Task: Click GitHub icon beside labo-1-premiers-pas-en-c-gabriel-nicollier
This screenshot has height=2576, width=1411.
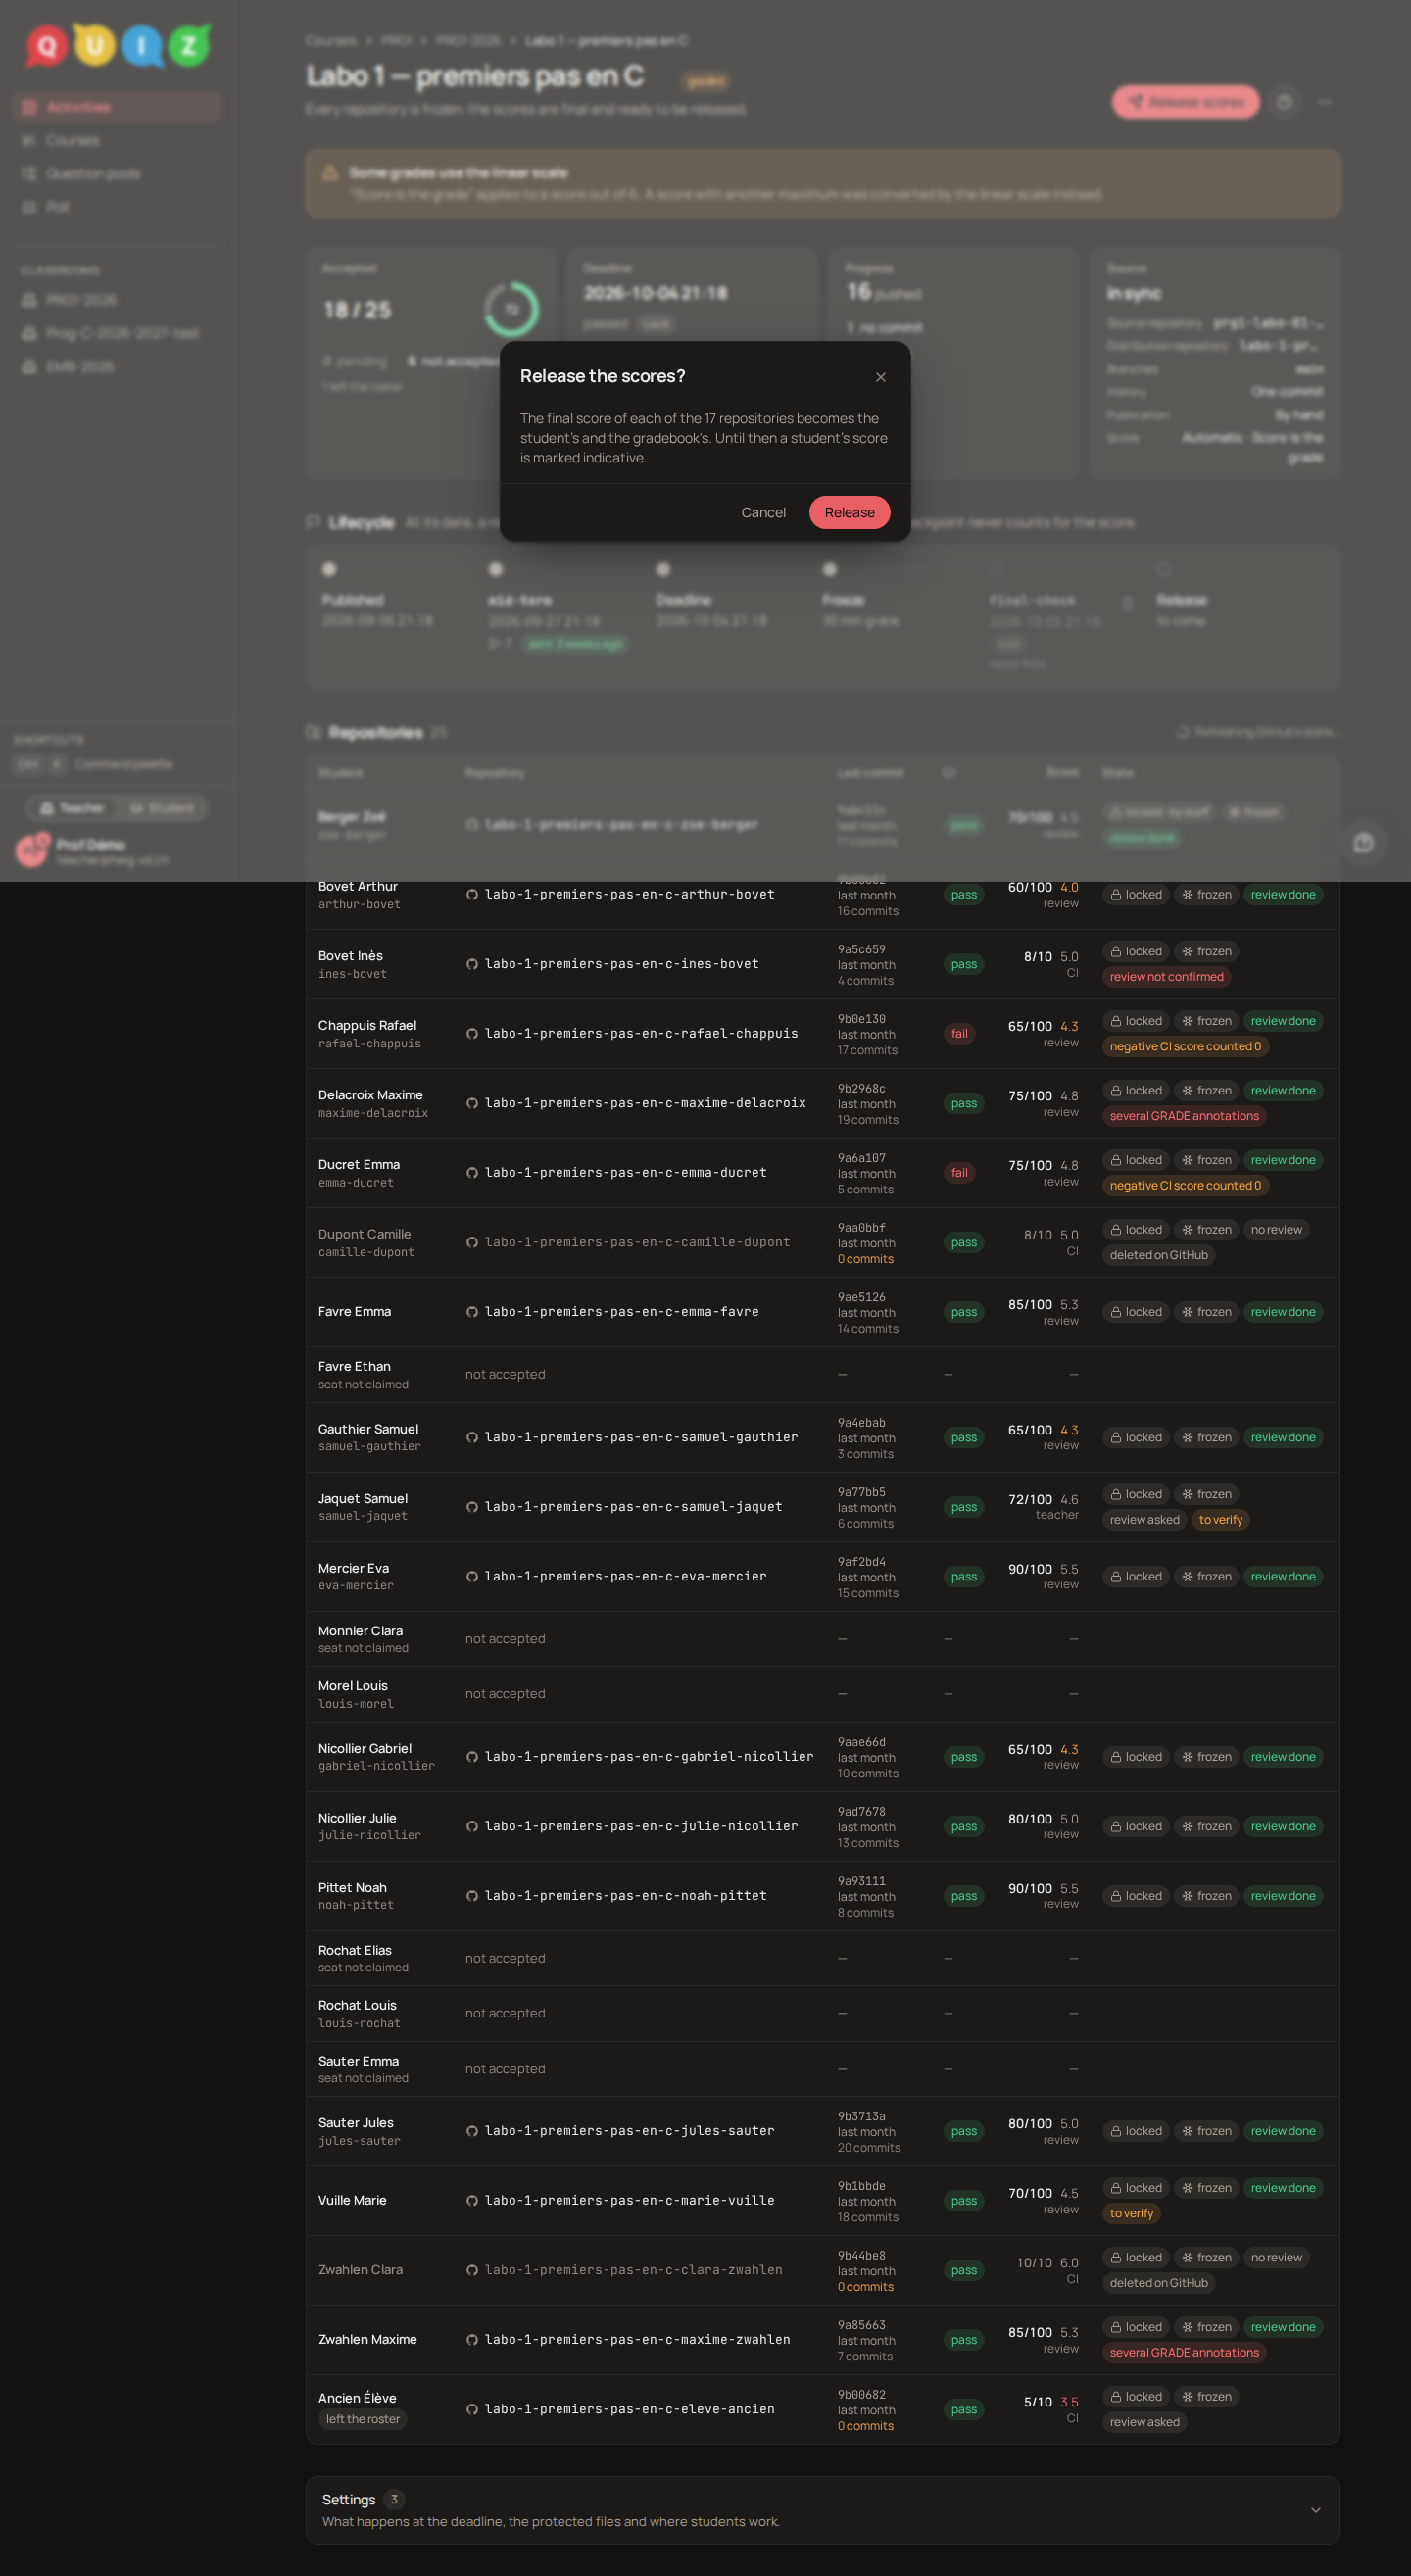Action: pyautogui.click(x=472, y=1757)
